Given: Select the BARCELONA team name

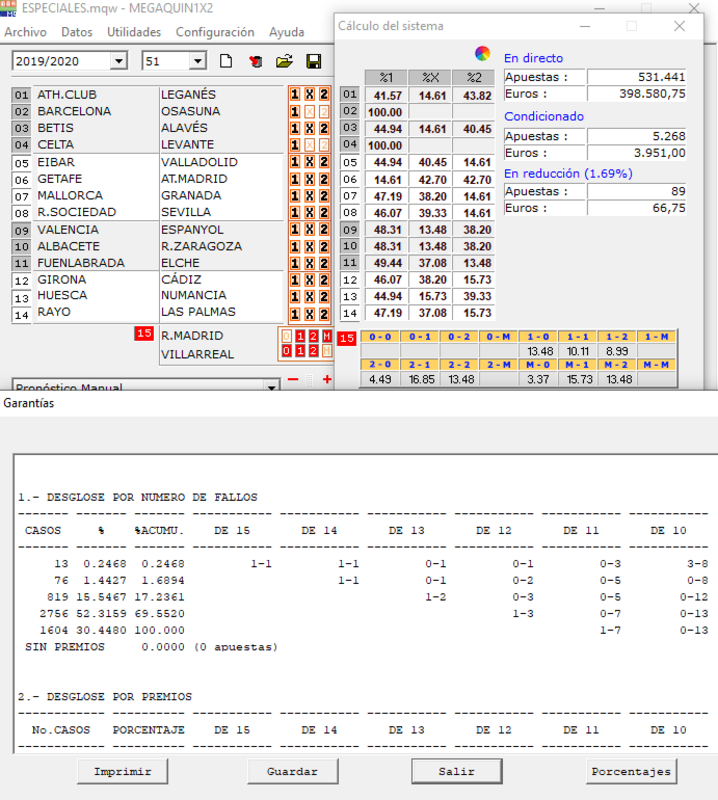Looking at the screenshot, I should (74, 111).
